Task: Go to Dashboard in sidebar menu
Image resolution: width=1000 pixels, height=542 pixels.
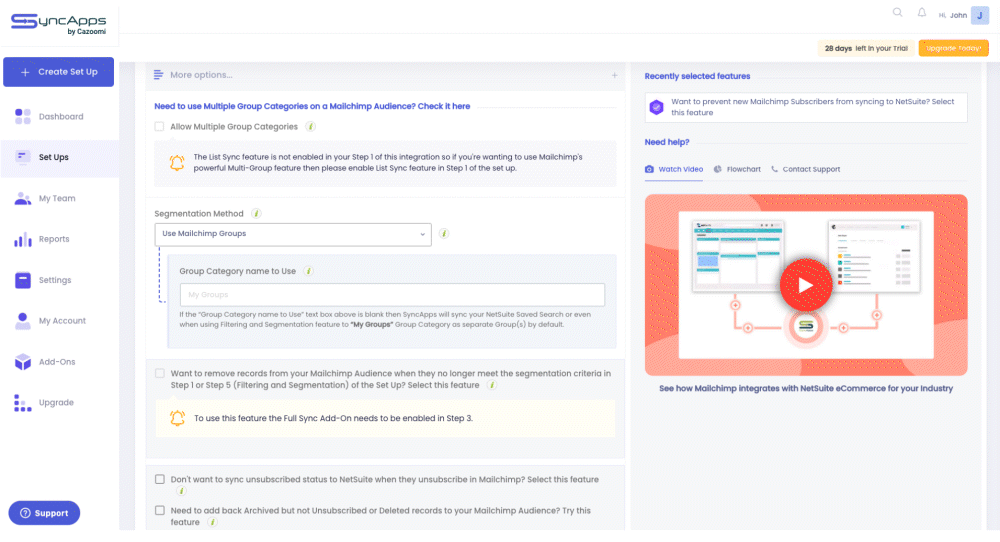Action: (61, 117)
